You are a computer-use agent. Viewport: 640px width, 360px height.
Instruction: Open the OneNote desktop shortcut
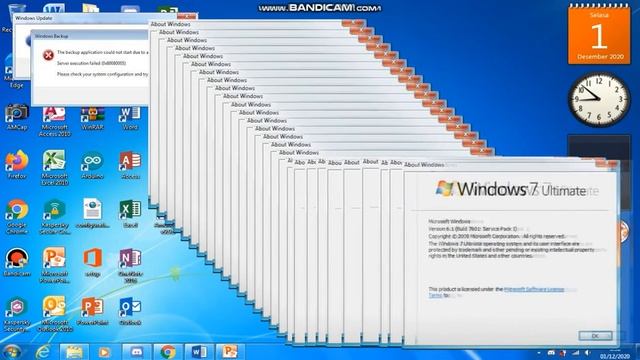[130, 265]
